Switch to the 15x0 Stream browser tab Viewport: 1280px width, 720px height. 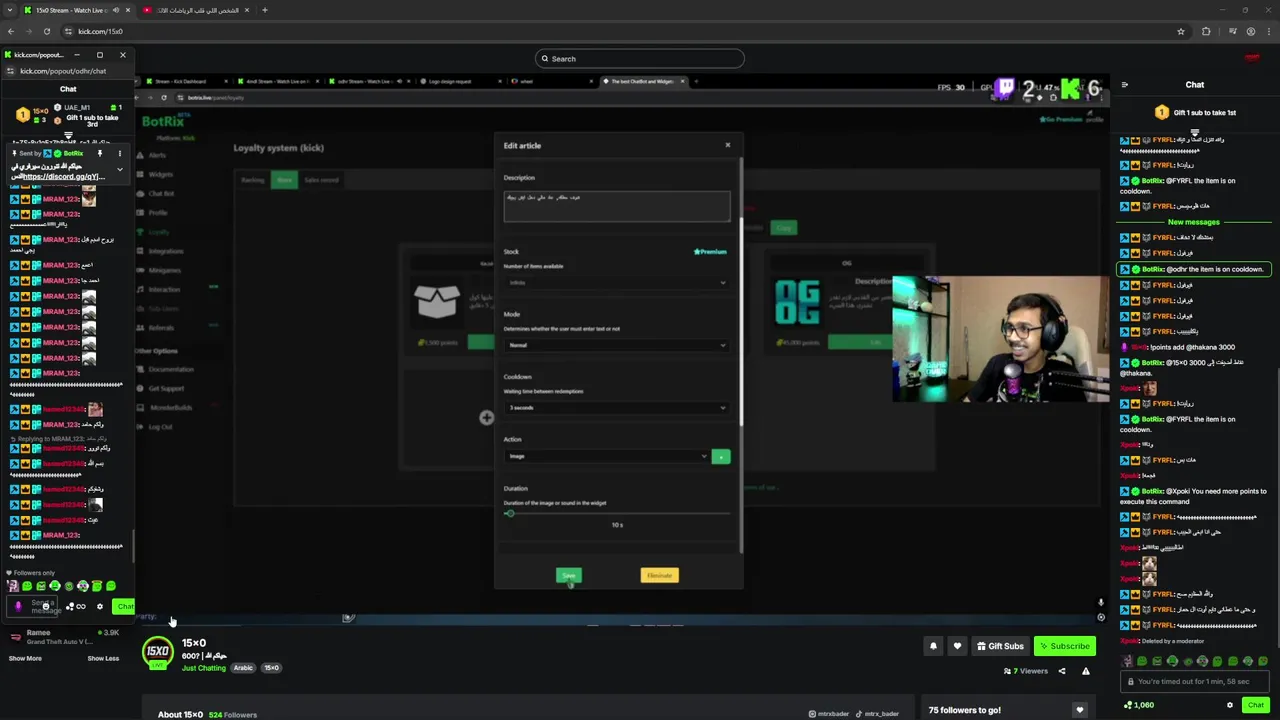coord(76,10)
